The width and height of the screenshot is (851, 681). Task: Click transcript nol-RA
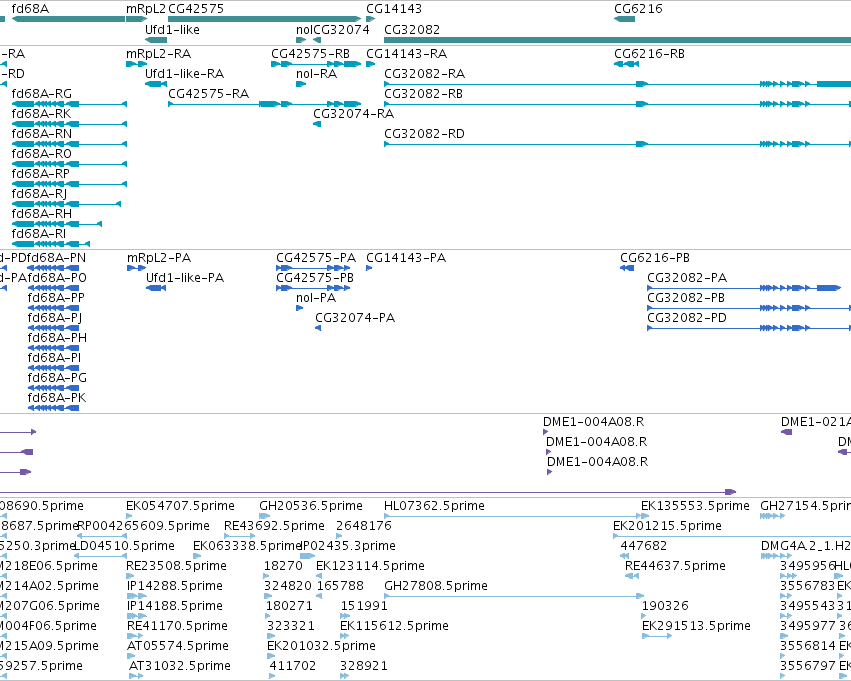(x=301, y=84)
